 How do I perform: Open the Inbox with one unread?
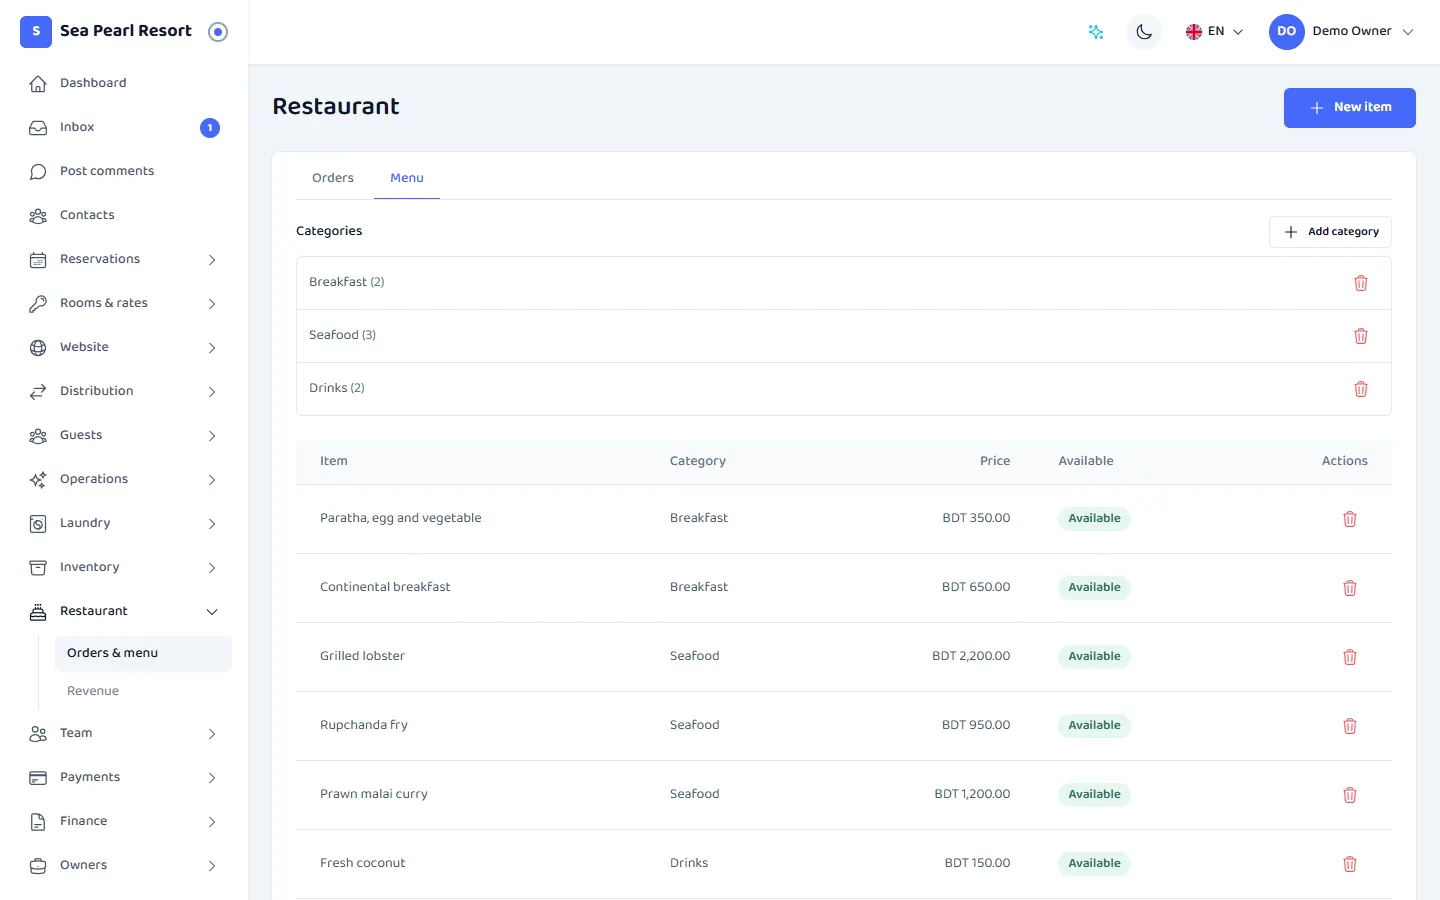(124, 127)
